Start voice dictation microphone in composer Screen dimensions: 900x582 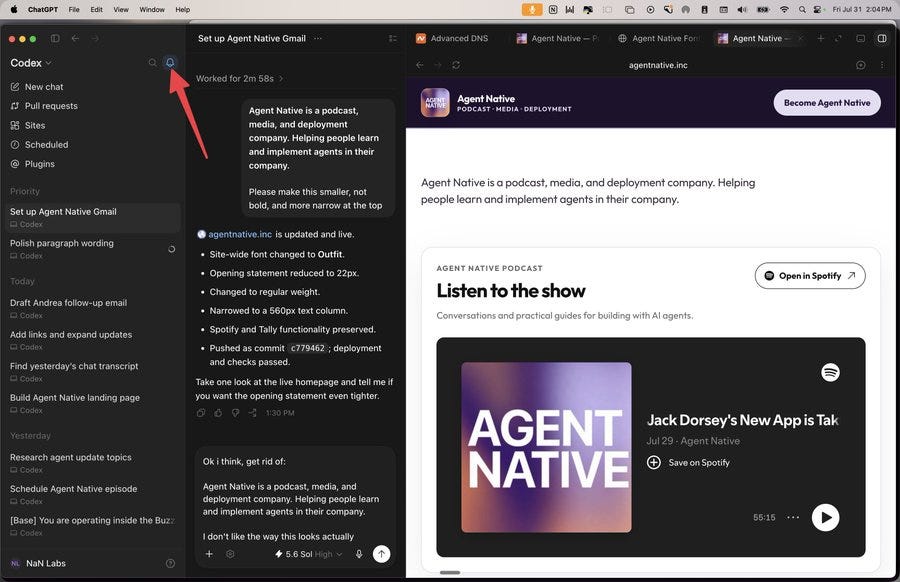coord(359,554)
